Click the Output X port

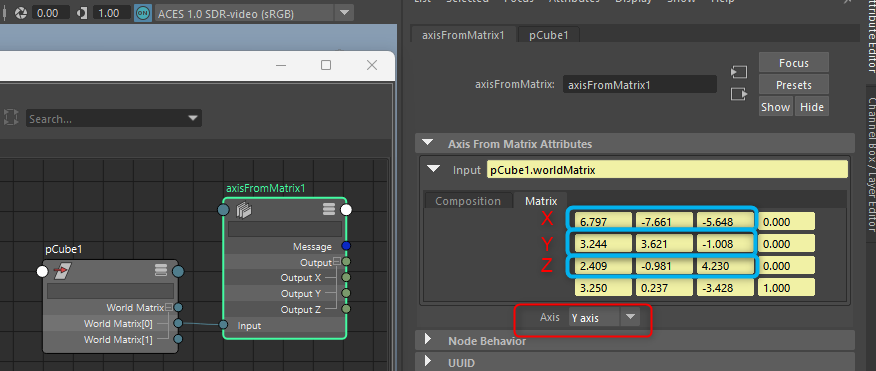pyautogui.click(x=346, y=277)
